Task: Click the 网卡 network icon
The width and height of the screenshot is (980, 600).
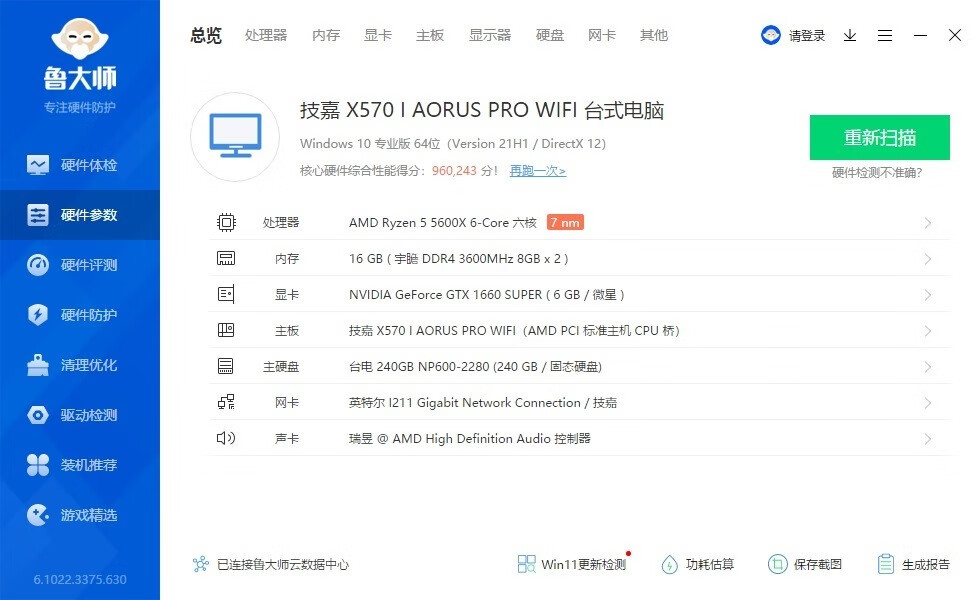Action: point(226,402)
